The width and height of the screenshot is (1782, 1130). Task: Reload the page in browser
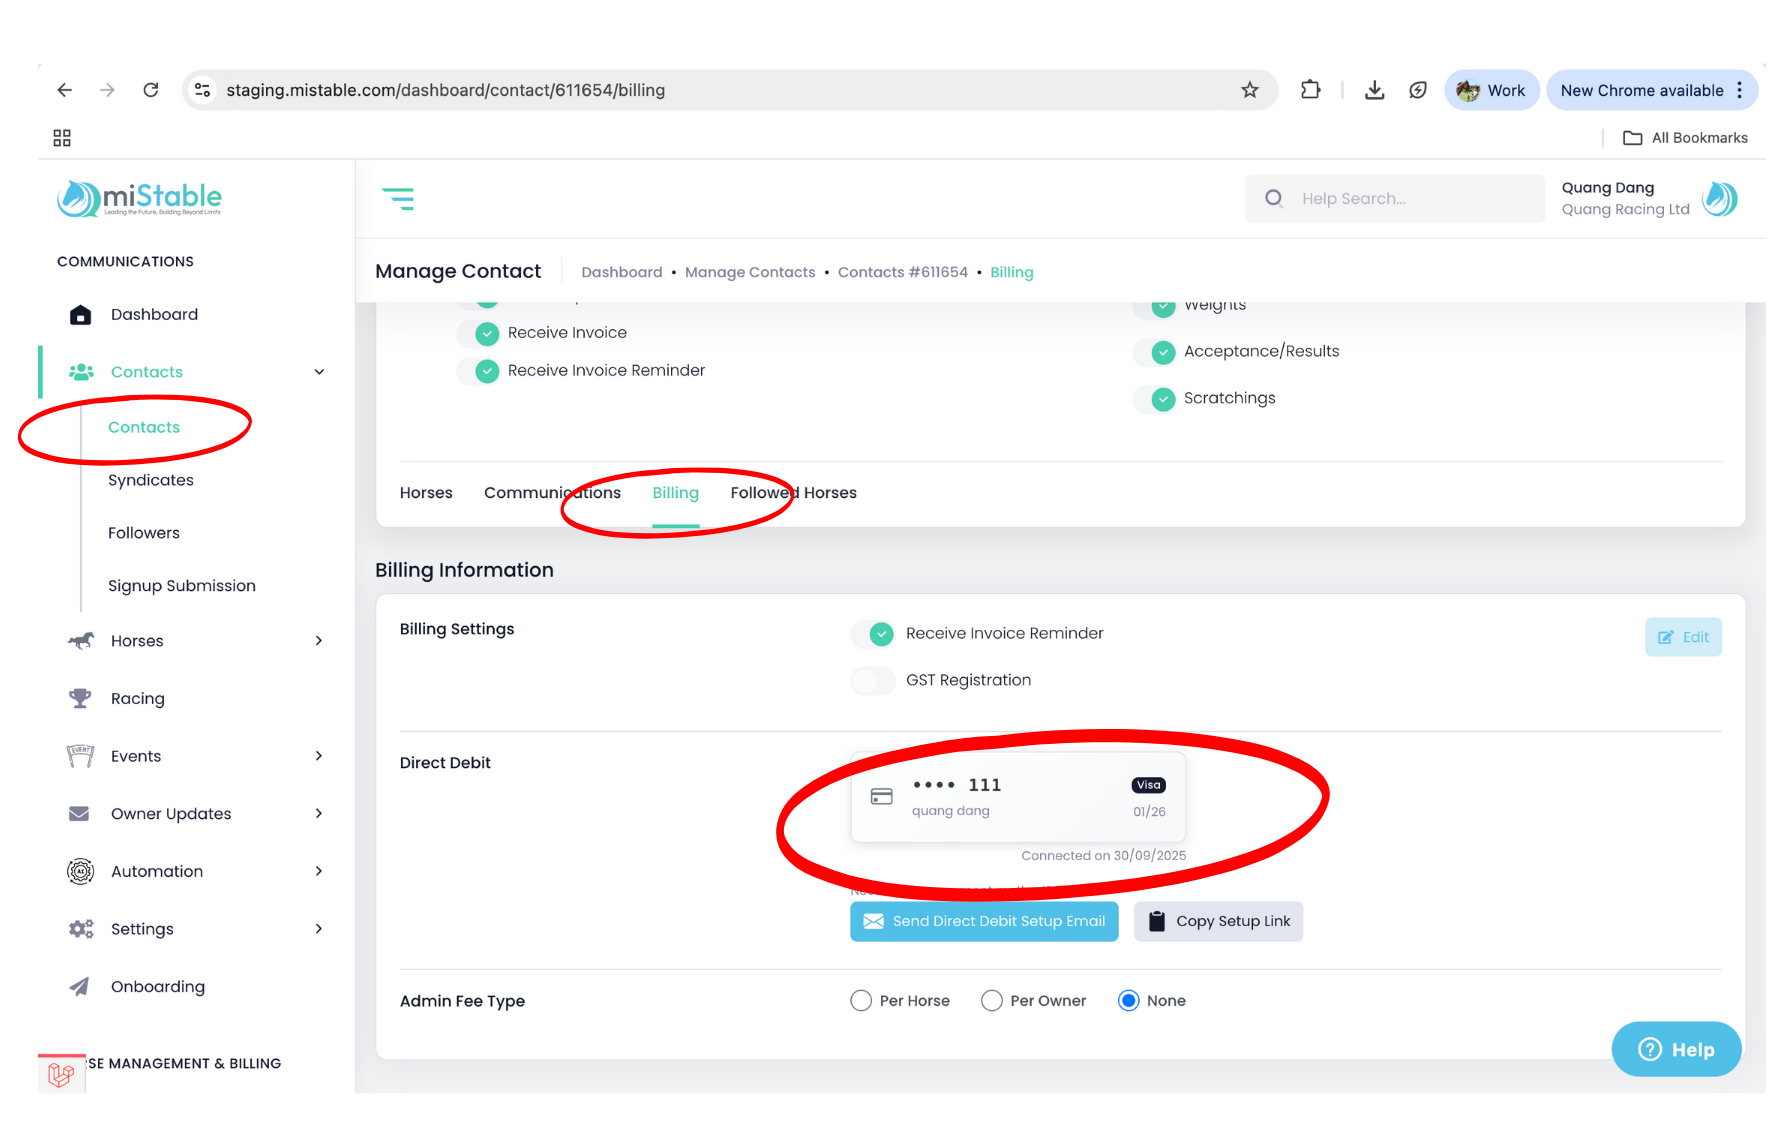click(151, 90)
